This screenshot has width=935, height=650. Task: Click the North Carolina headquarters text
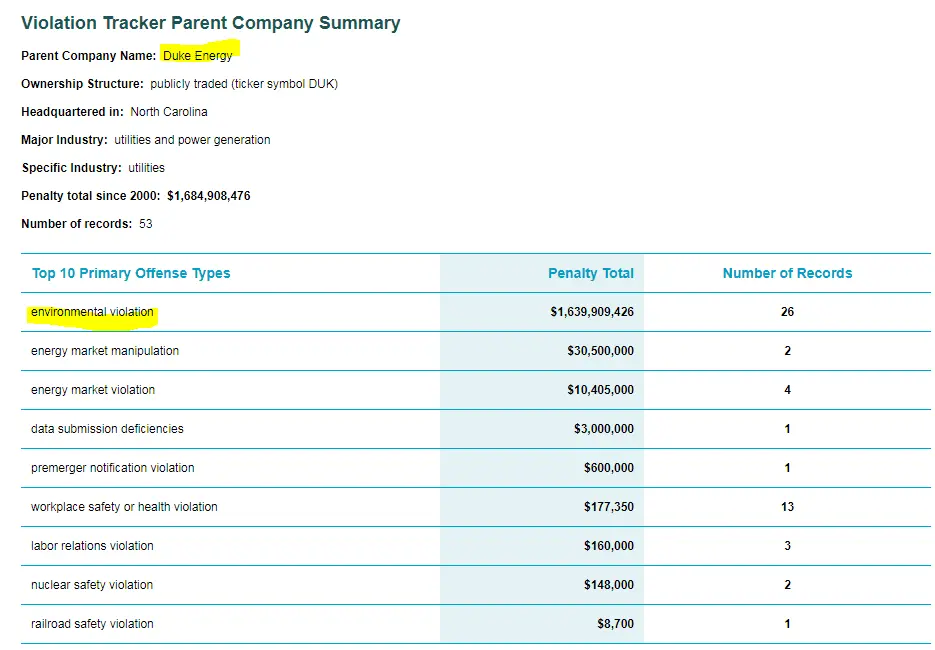169,112
